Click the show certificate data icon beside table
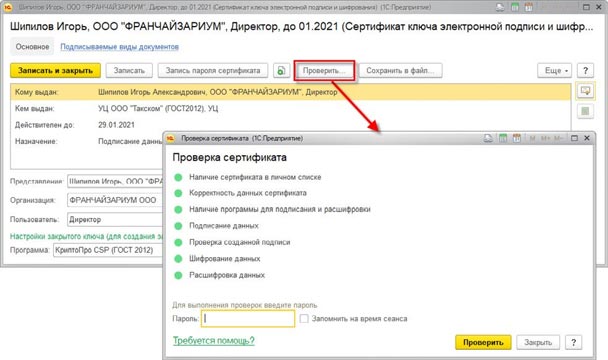 pyautogui.click(x=585, y=91)
